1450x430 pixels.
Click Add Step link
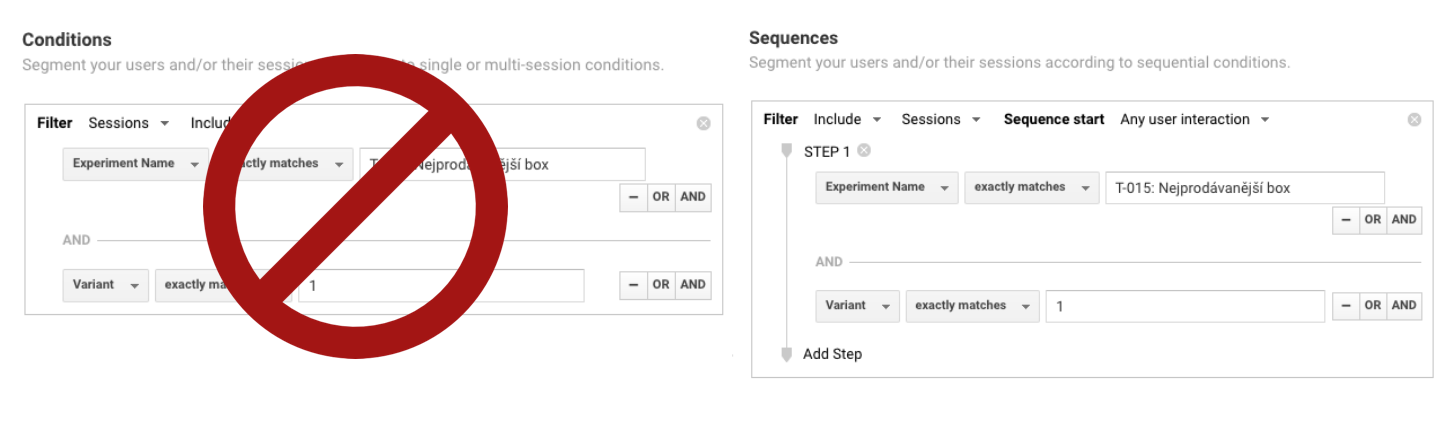point(832,354)
